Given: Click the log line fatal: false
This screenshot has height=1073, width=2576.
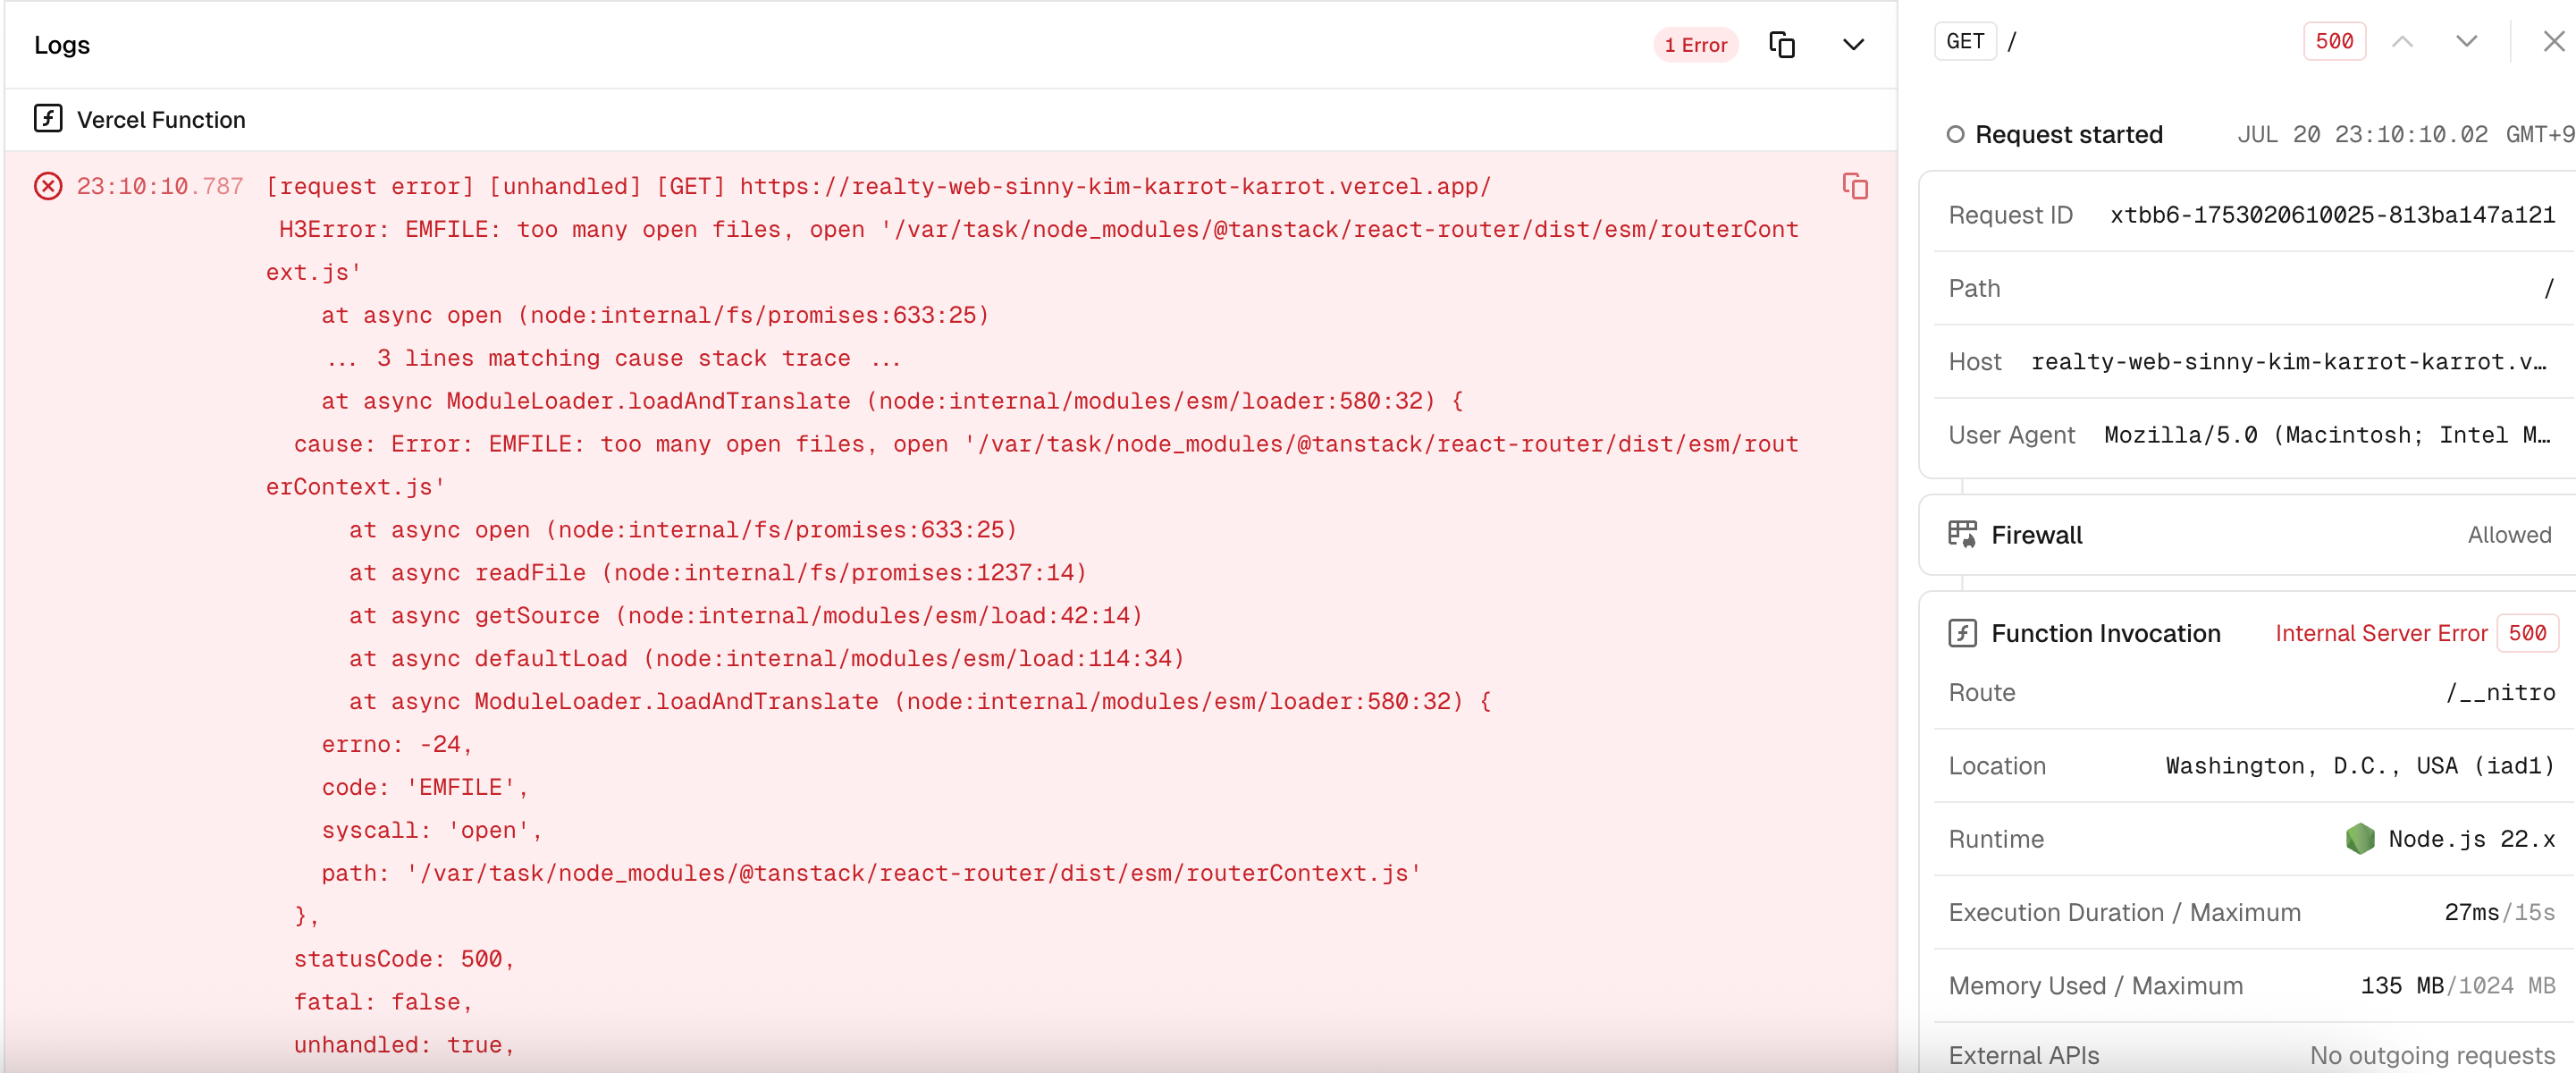Looking at the screenshot, I should tap(383, 1002).
